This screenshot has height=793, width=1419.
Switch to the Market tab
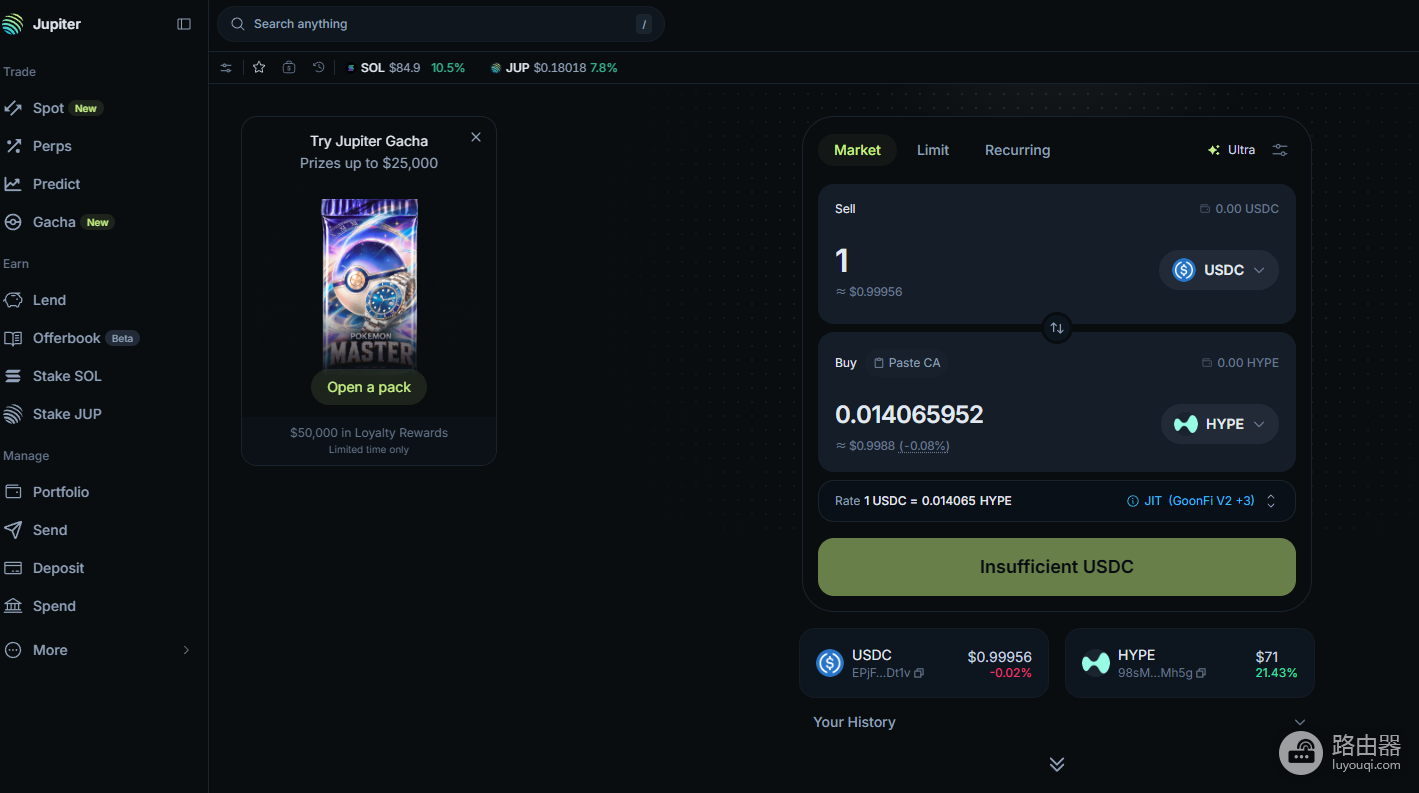(x=858, y=150)
